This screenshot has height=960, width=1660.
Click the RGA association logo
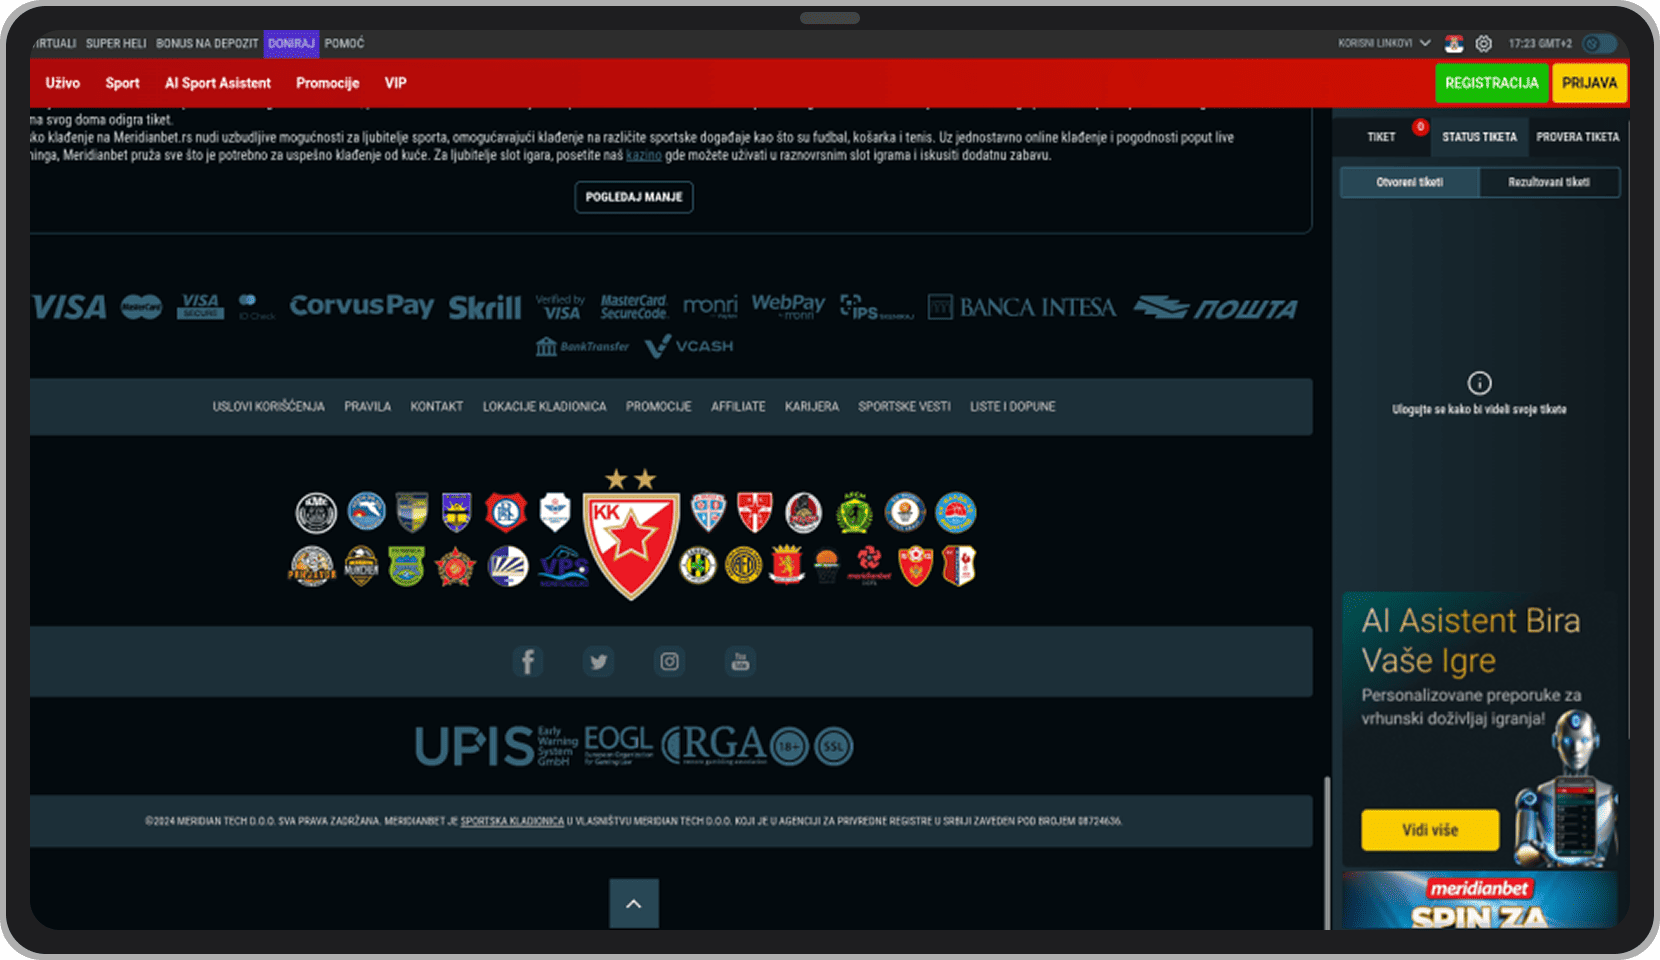pyautogui.click(x=714, y=745)
